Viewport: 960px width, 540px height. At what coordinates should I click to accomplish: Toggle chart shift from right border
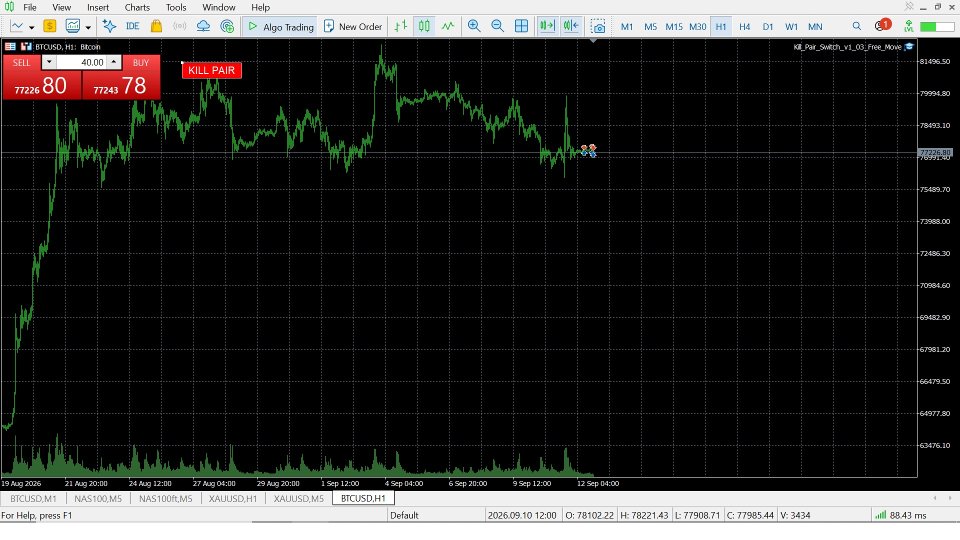571,26
